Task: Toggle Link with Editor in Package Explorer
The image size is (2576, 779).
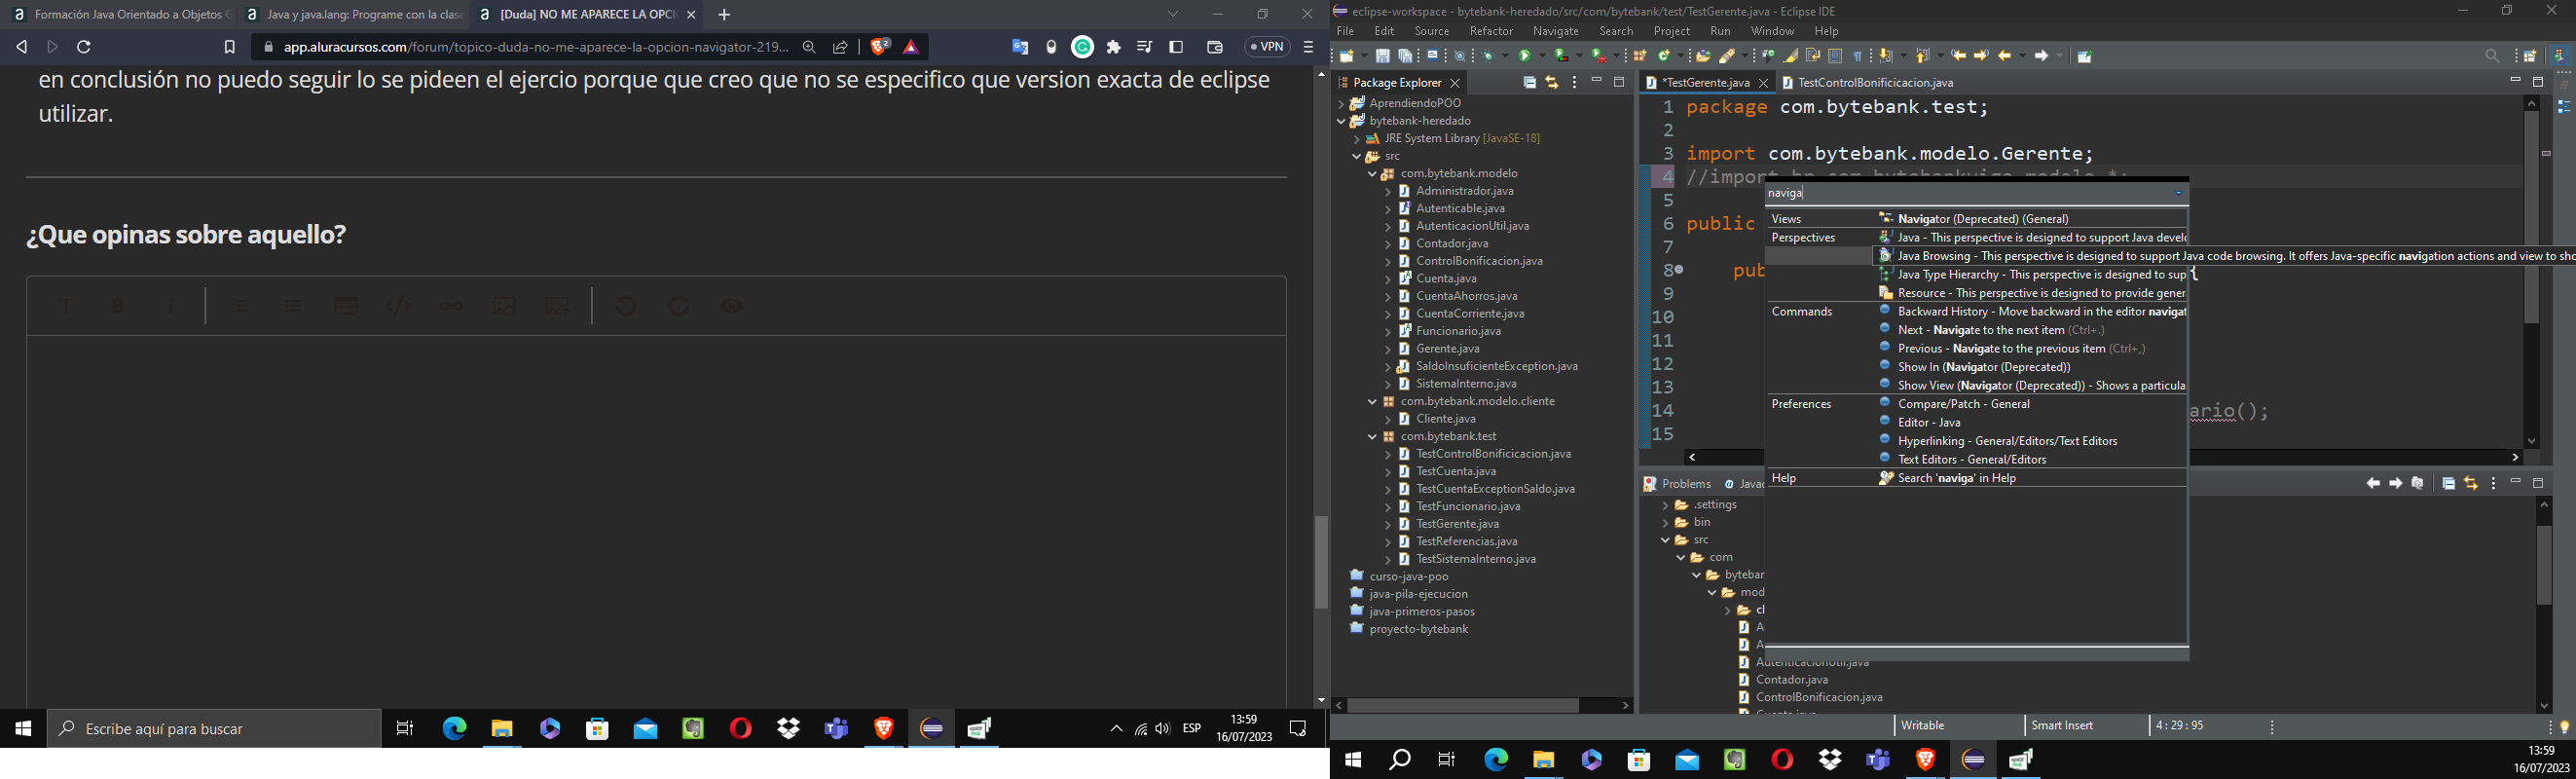Action: click(x=1552, y=83)
